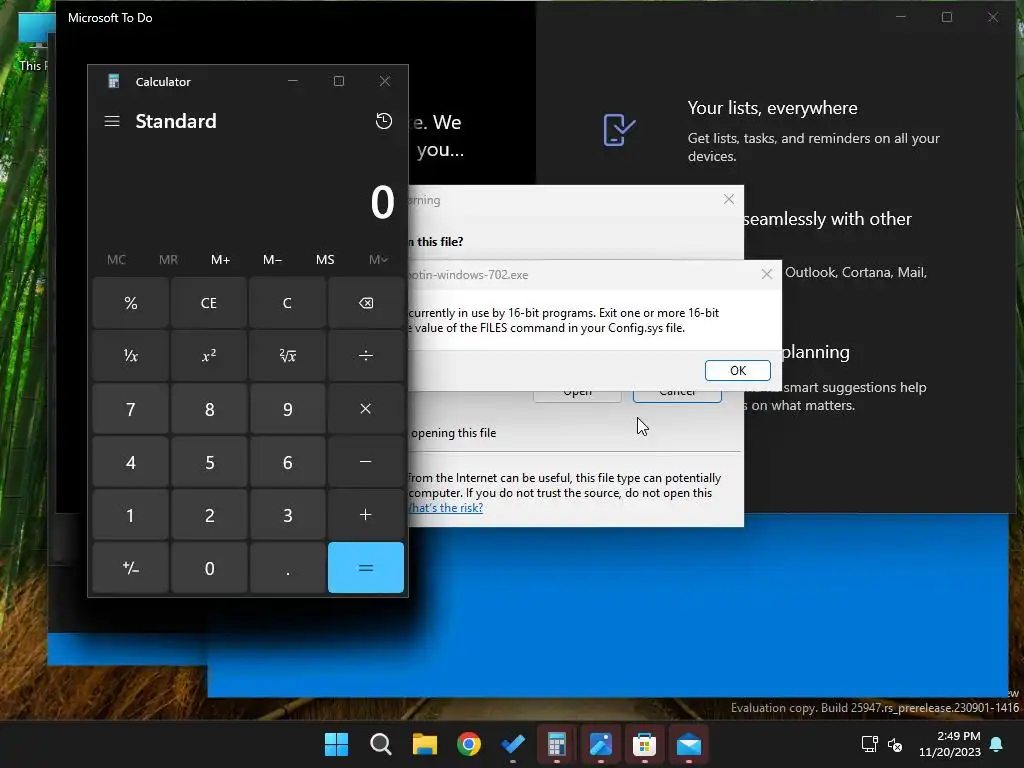Open taskbar Search

click(381, 744)
